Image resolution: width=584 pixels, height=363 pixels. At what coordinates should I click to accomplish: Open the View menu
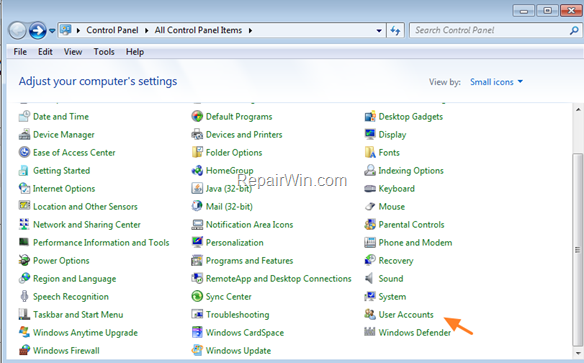[73, 52]
